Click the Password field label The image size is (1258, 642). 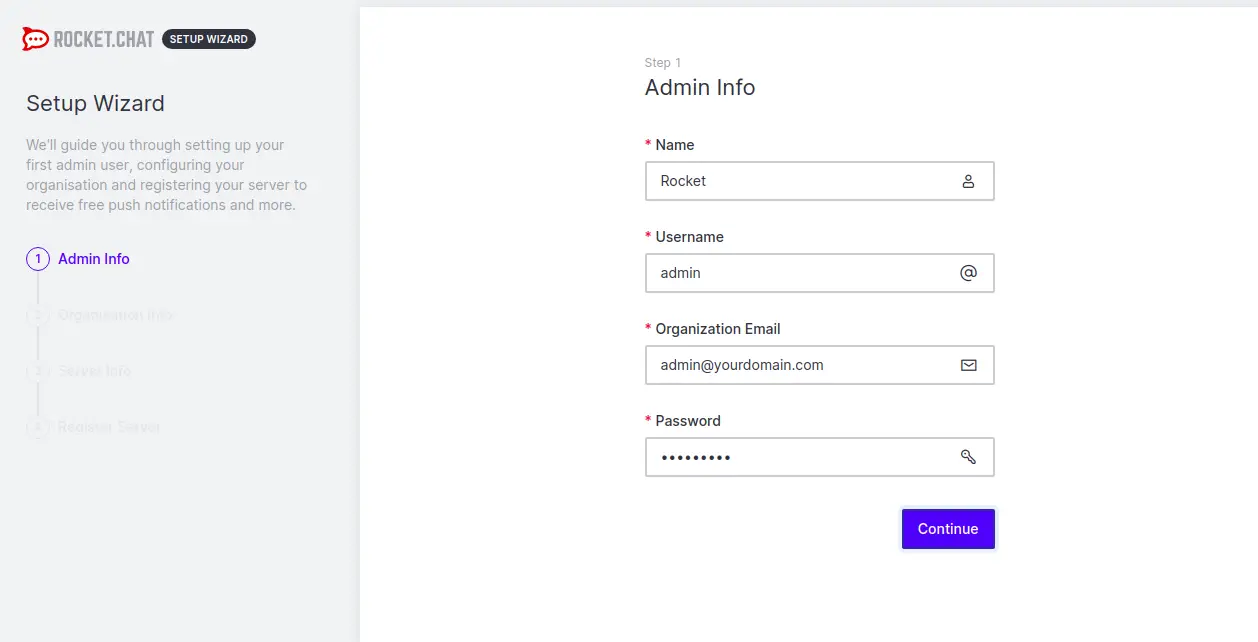coord(688,421)
